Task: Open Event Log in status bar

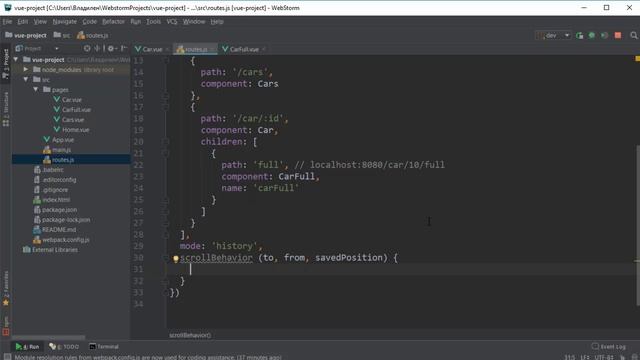Action: (609, 347)
